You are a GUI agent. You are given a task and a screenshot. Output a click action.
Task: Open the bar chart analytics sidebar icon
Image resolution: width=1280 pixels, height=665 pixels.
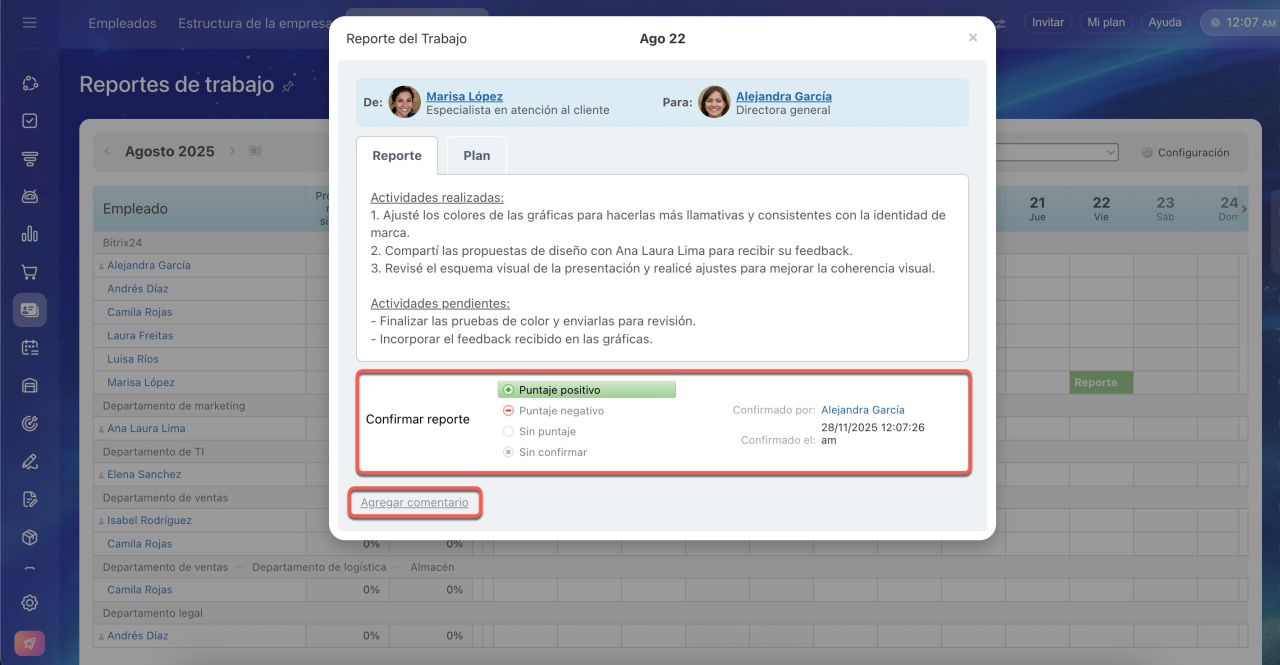(29, 234)
